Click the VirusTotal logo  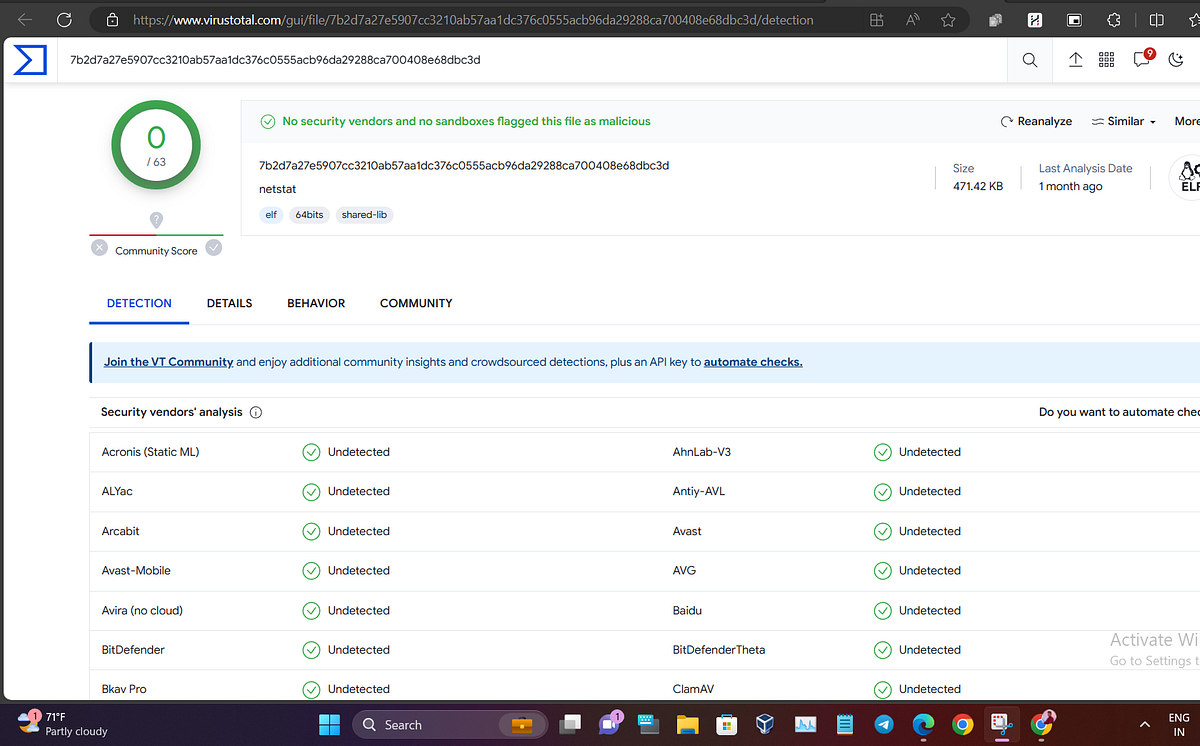[30, 60]
